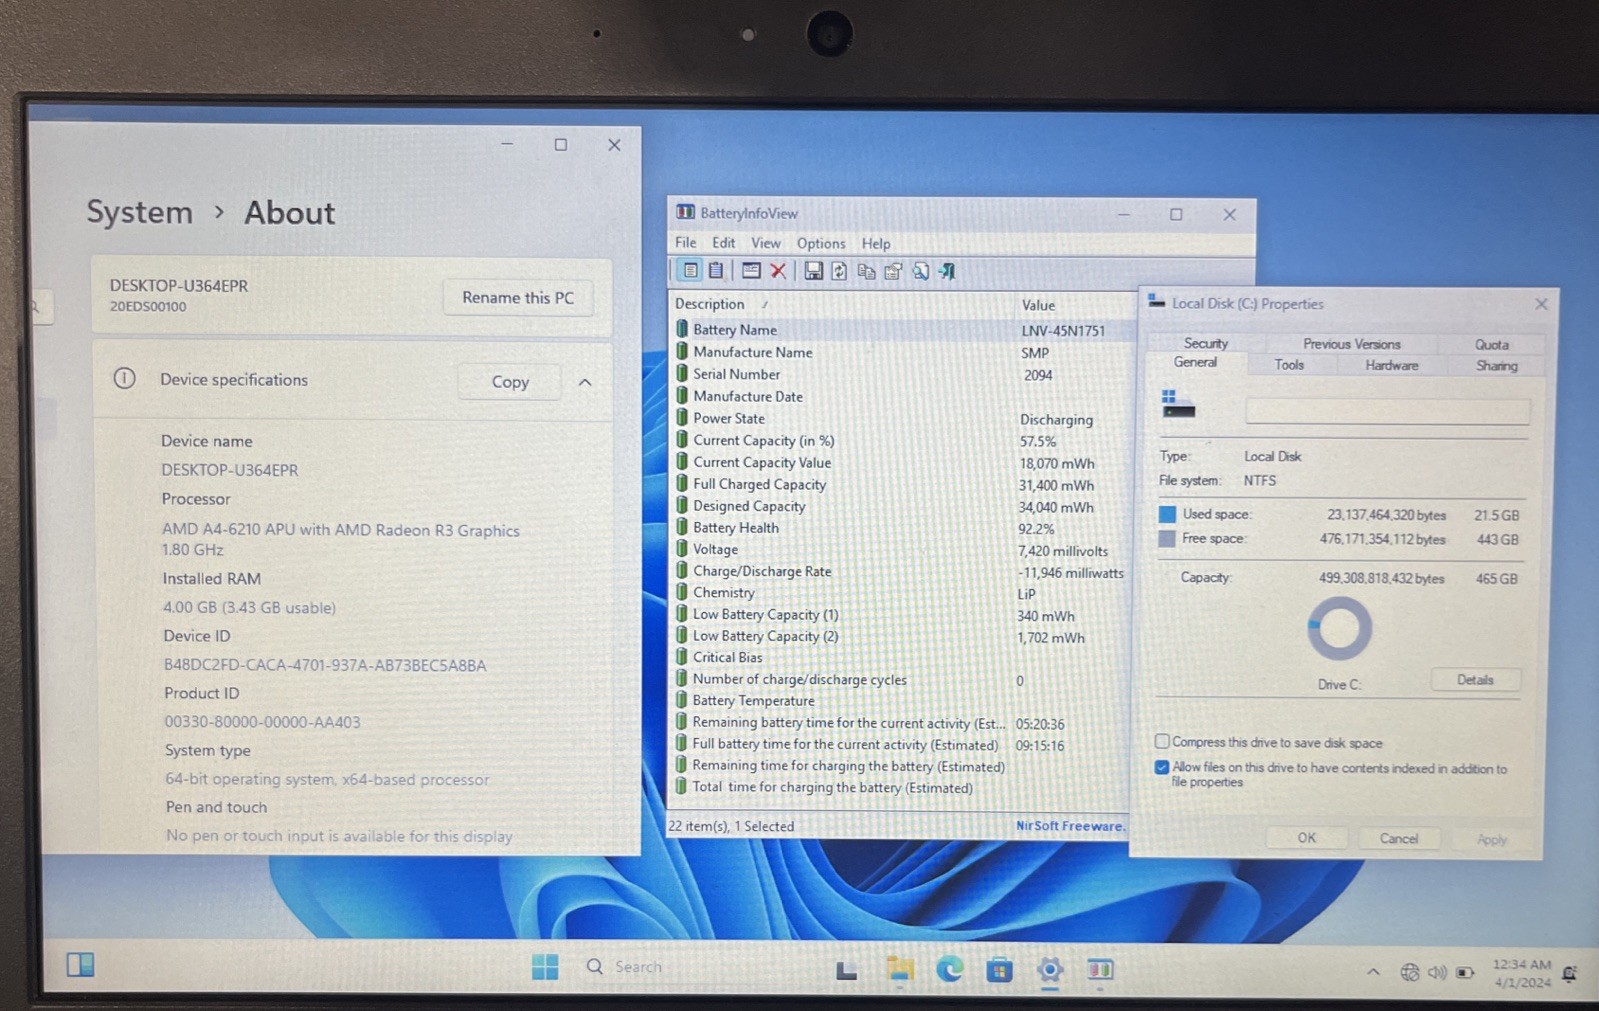Image resolution: width=1599 pixels, height=1011 pixels.
Task: Open Task View from the taskbar
Action: click(x=847, y=970)
